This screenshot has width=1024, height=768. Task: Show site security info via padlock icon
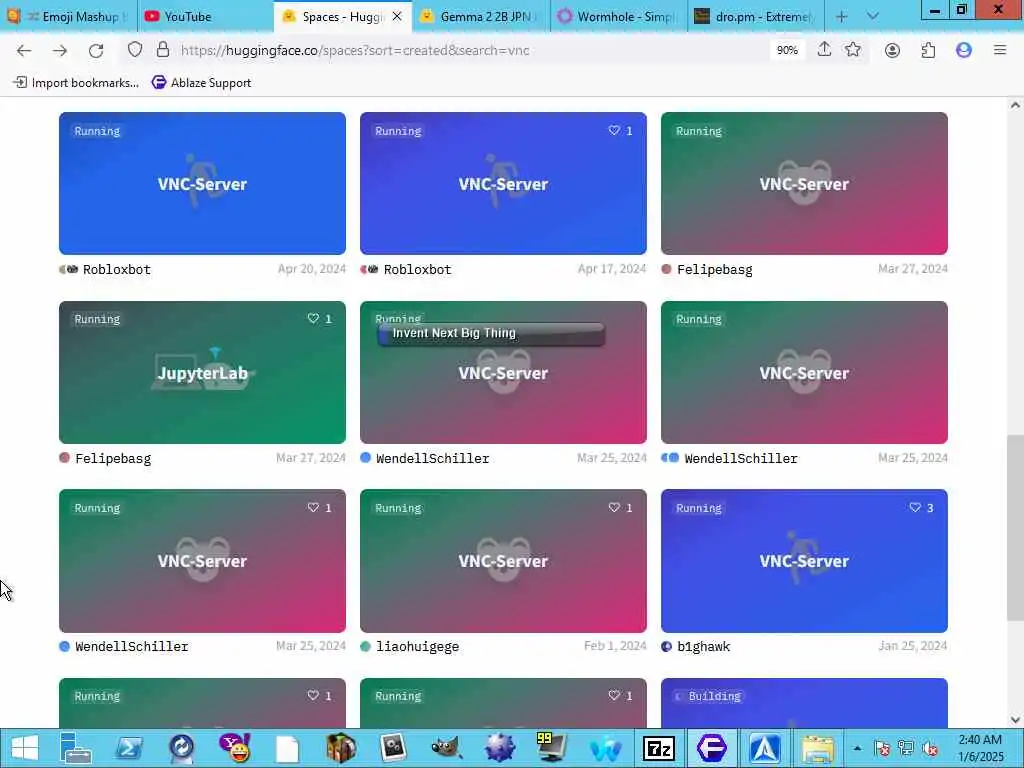pyautogui.click(x=163, y=50)
